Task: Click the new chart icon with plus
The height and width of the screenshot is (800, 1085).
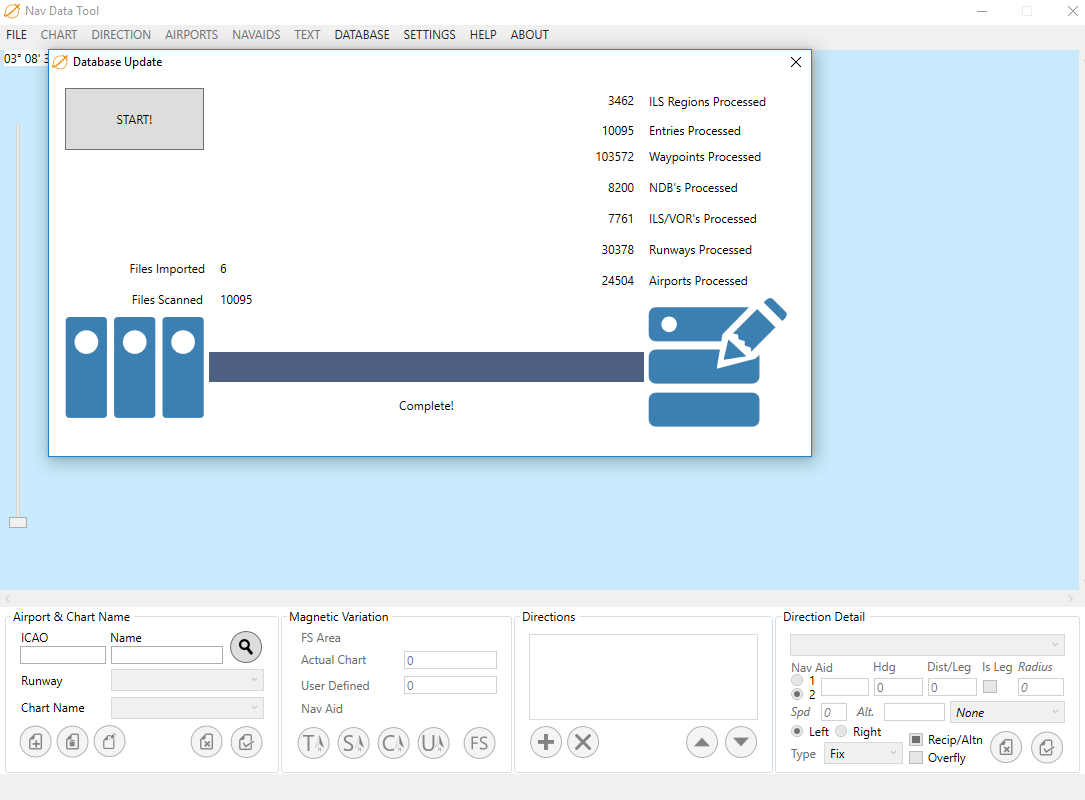Action: pos(35,742)
